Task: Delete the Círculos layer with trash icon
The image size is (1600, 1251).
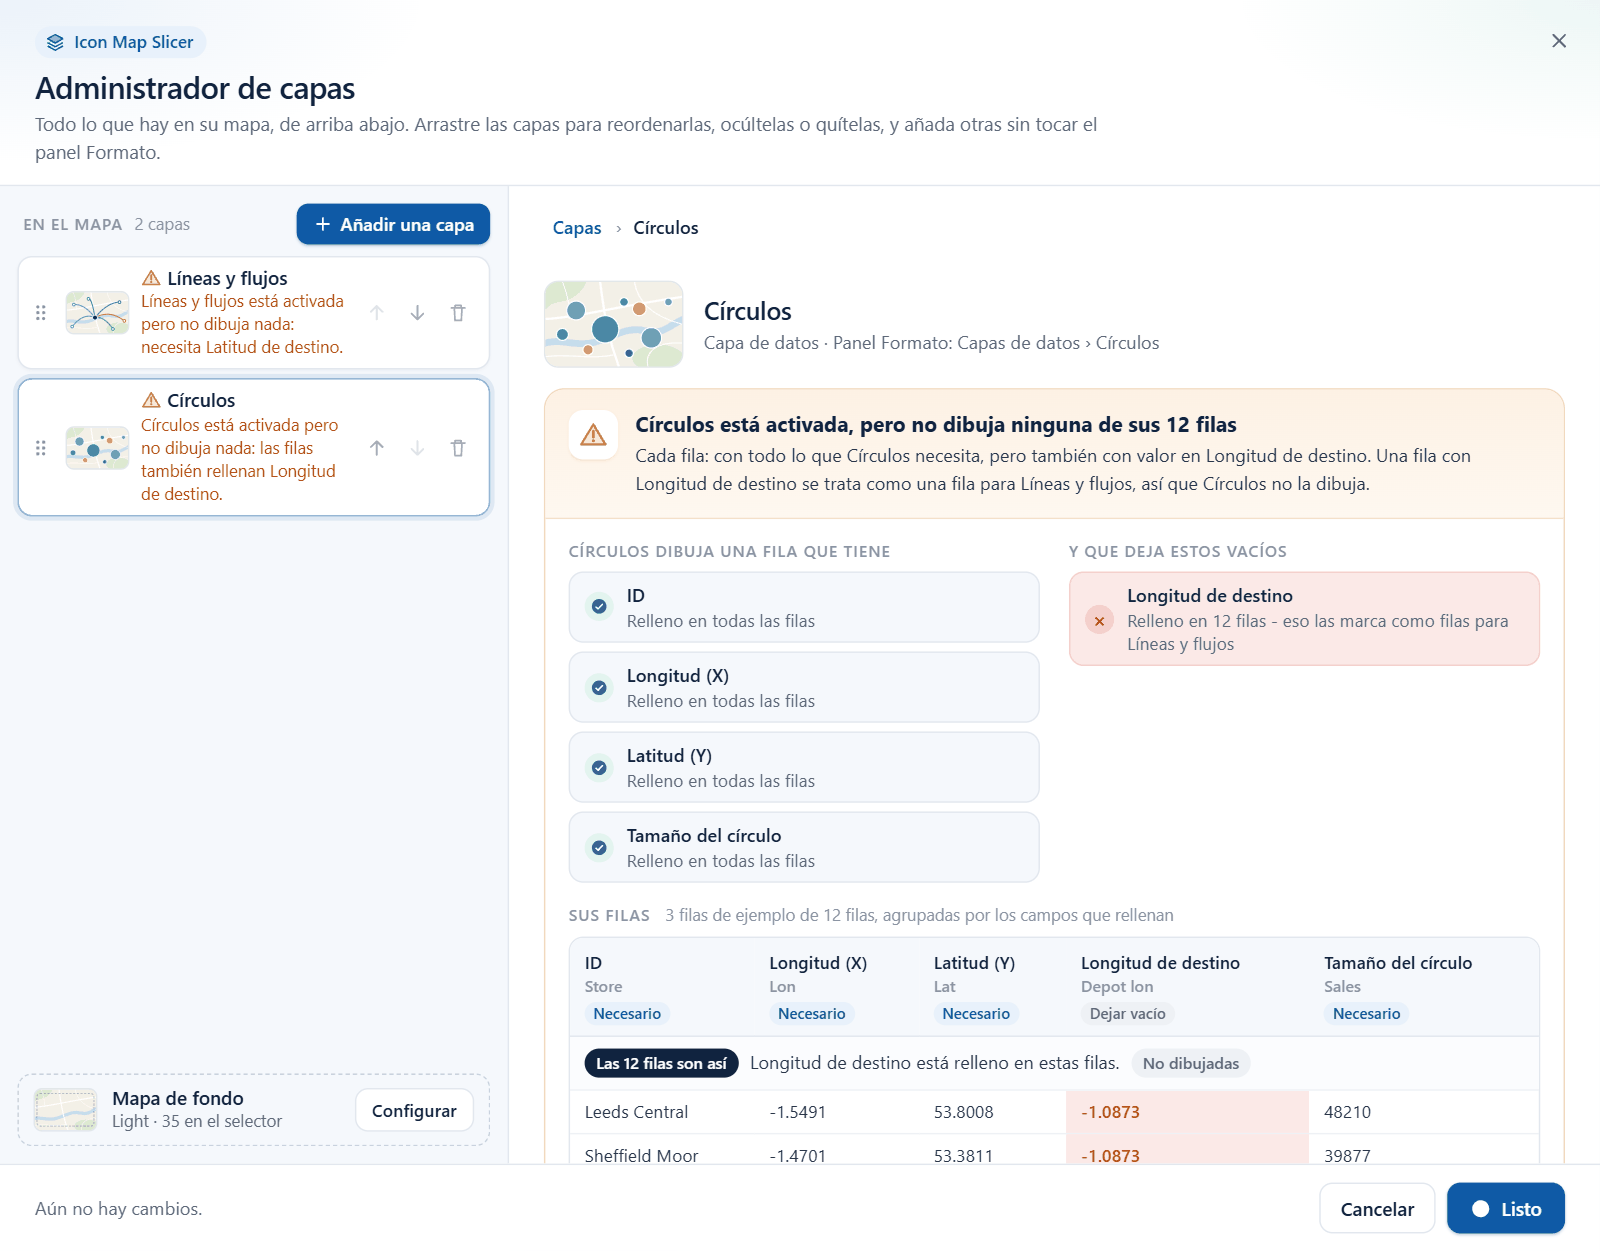Action: pos(458,448)
